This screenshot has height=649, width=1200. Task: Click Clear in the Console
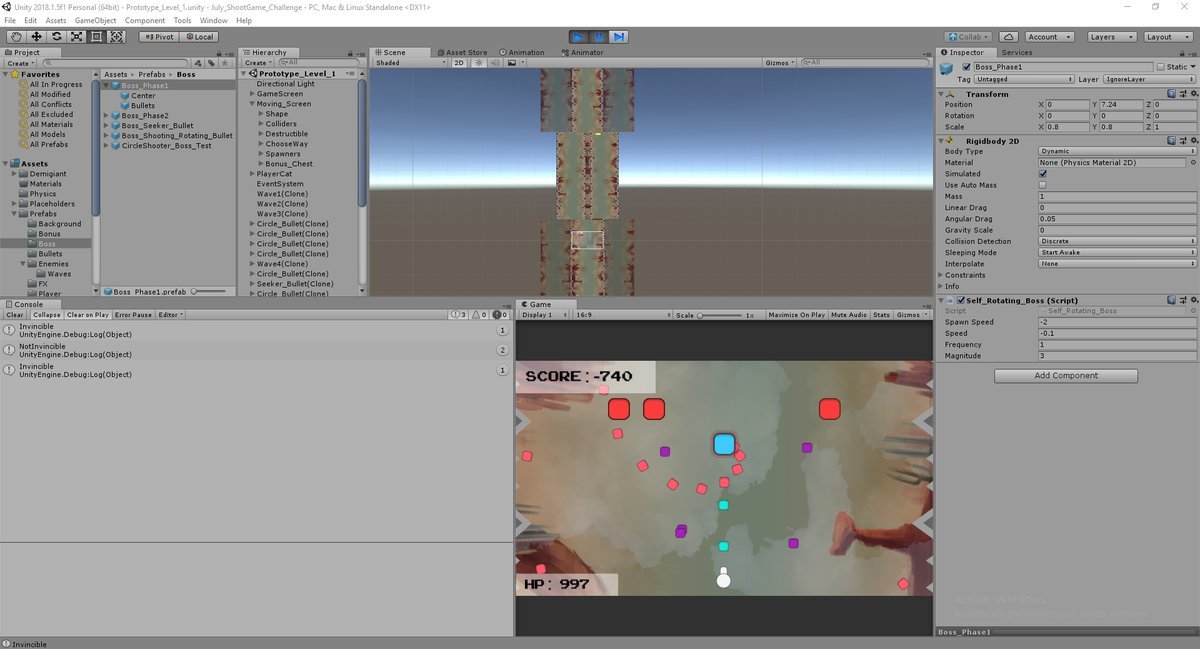tap(15, 315)
